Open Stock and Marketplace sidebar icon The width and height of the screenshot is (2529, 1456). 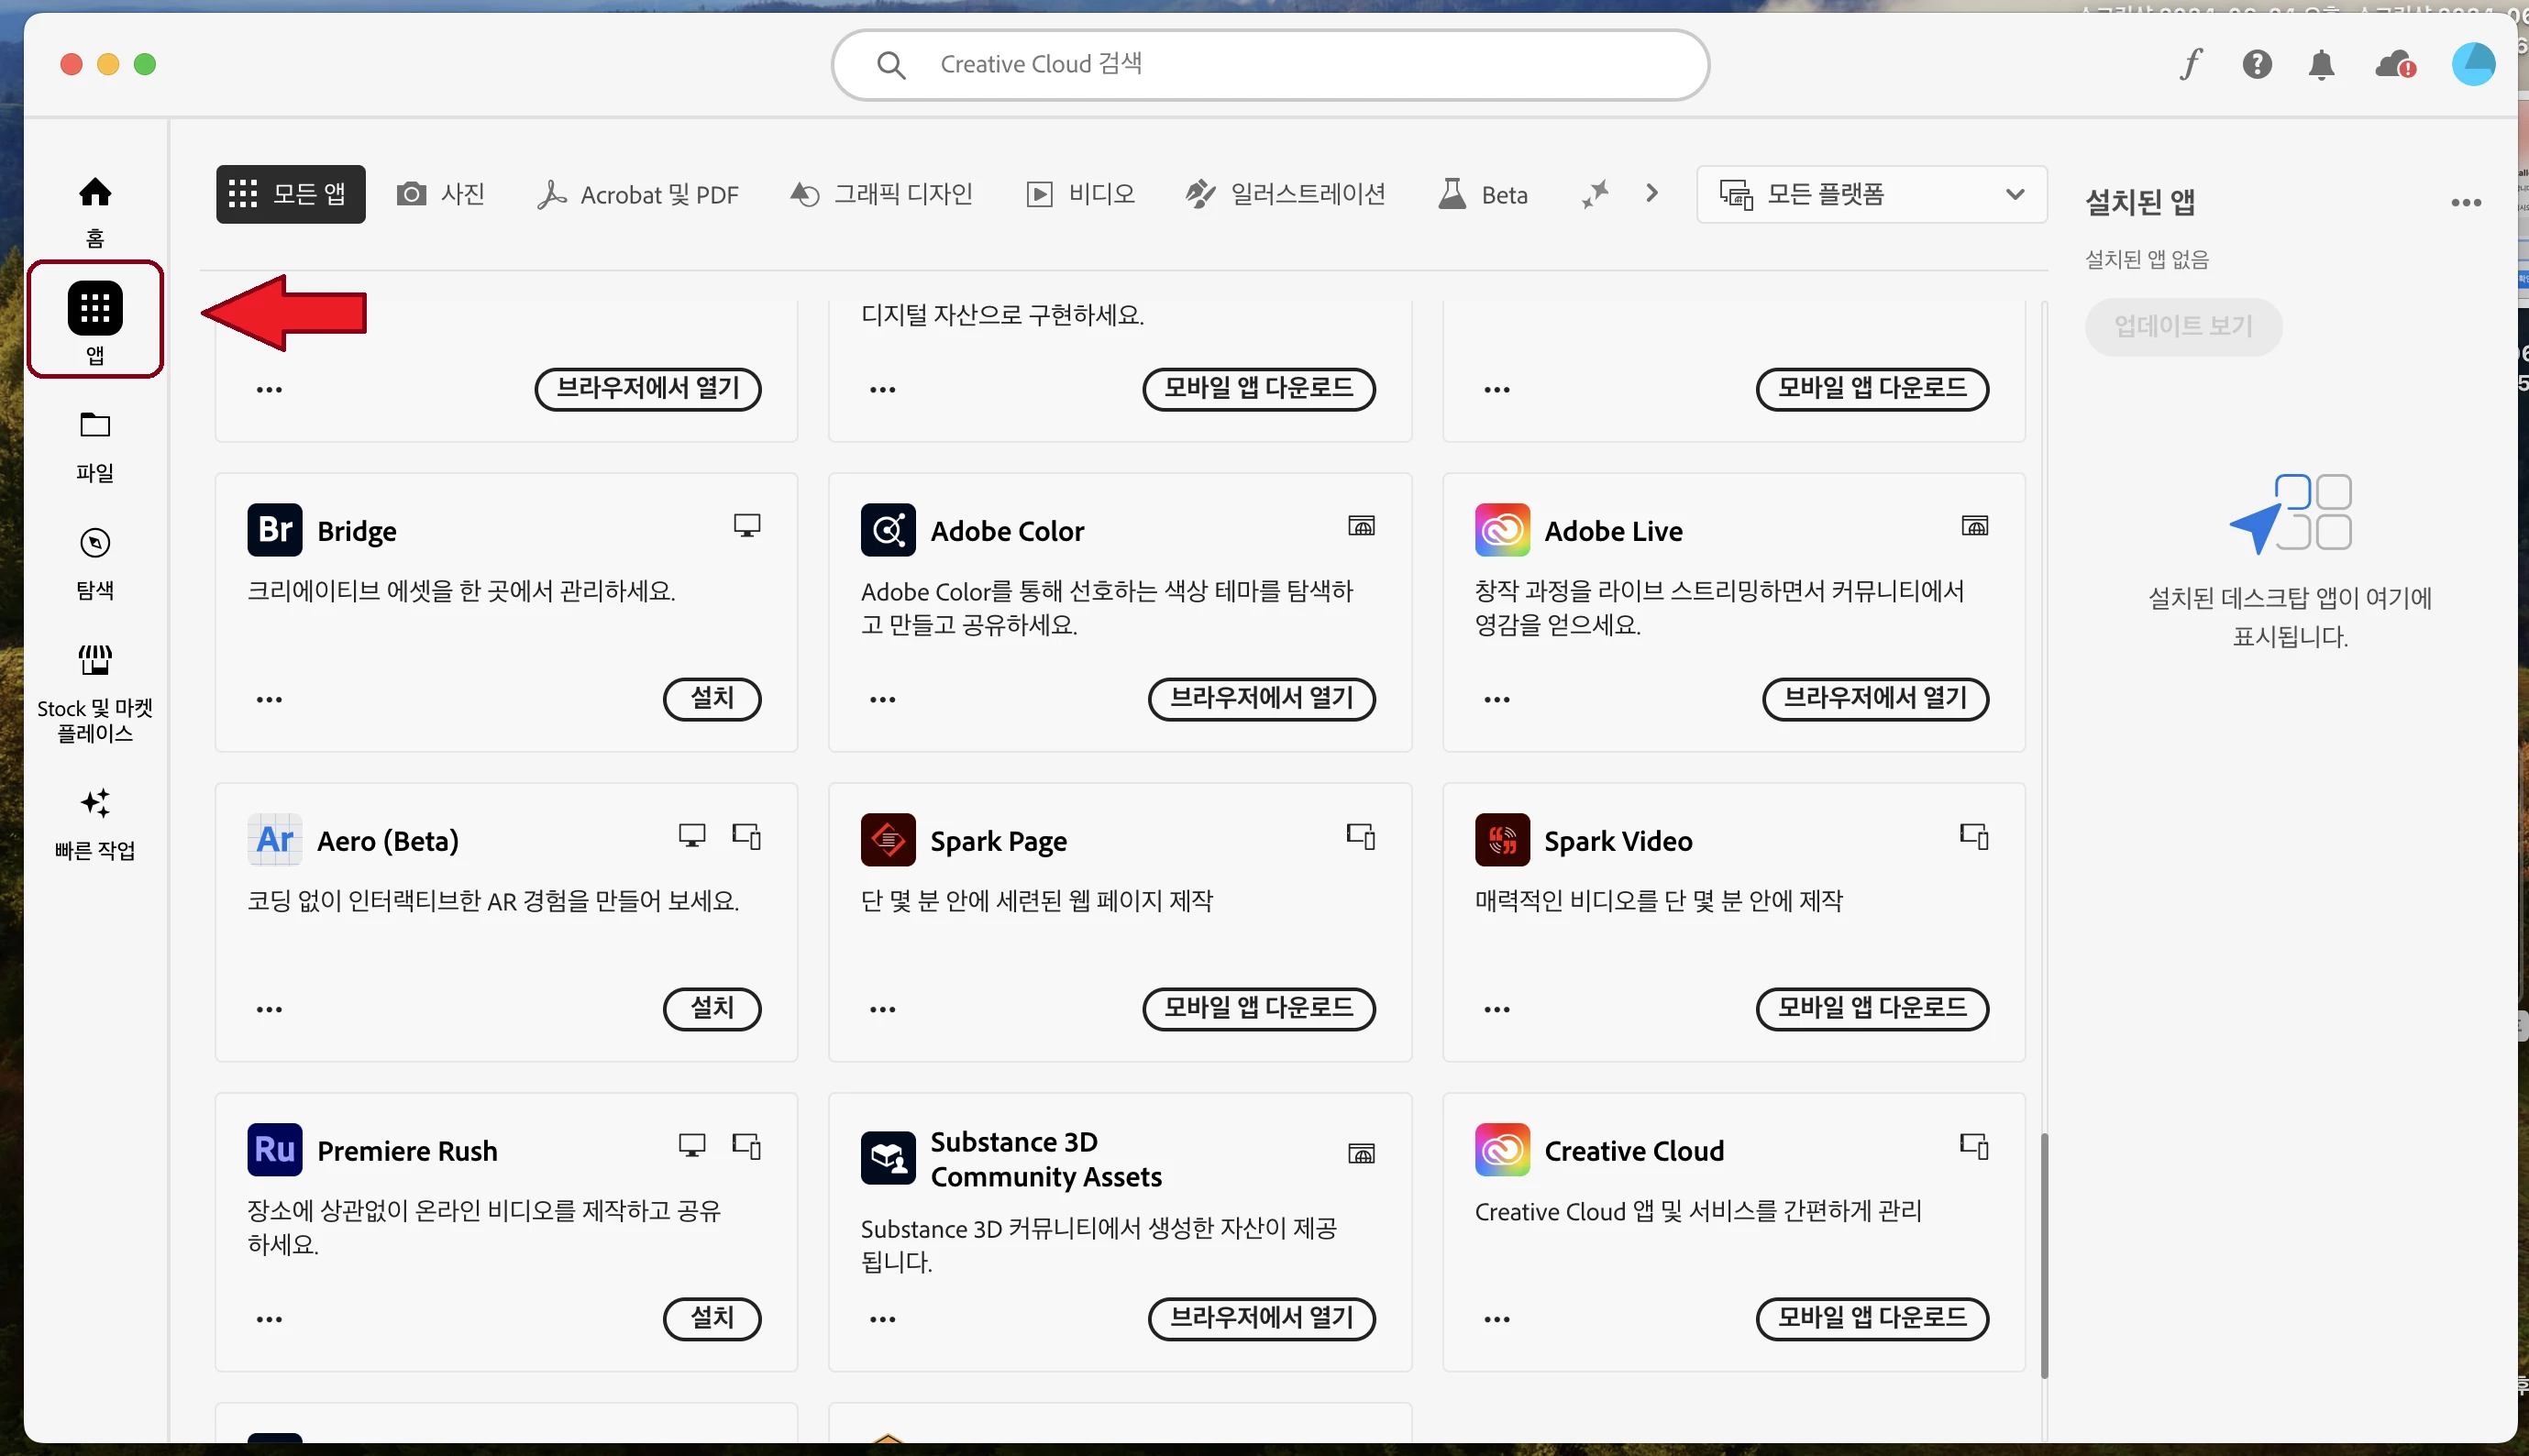(x=95, y=661)
